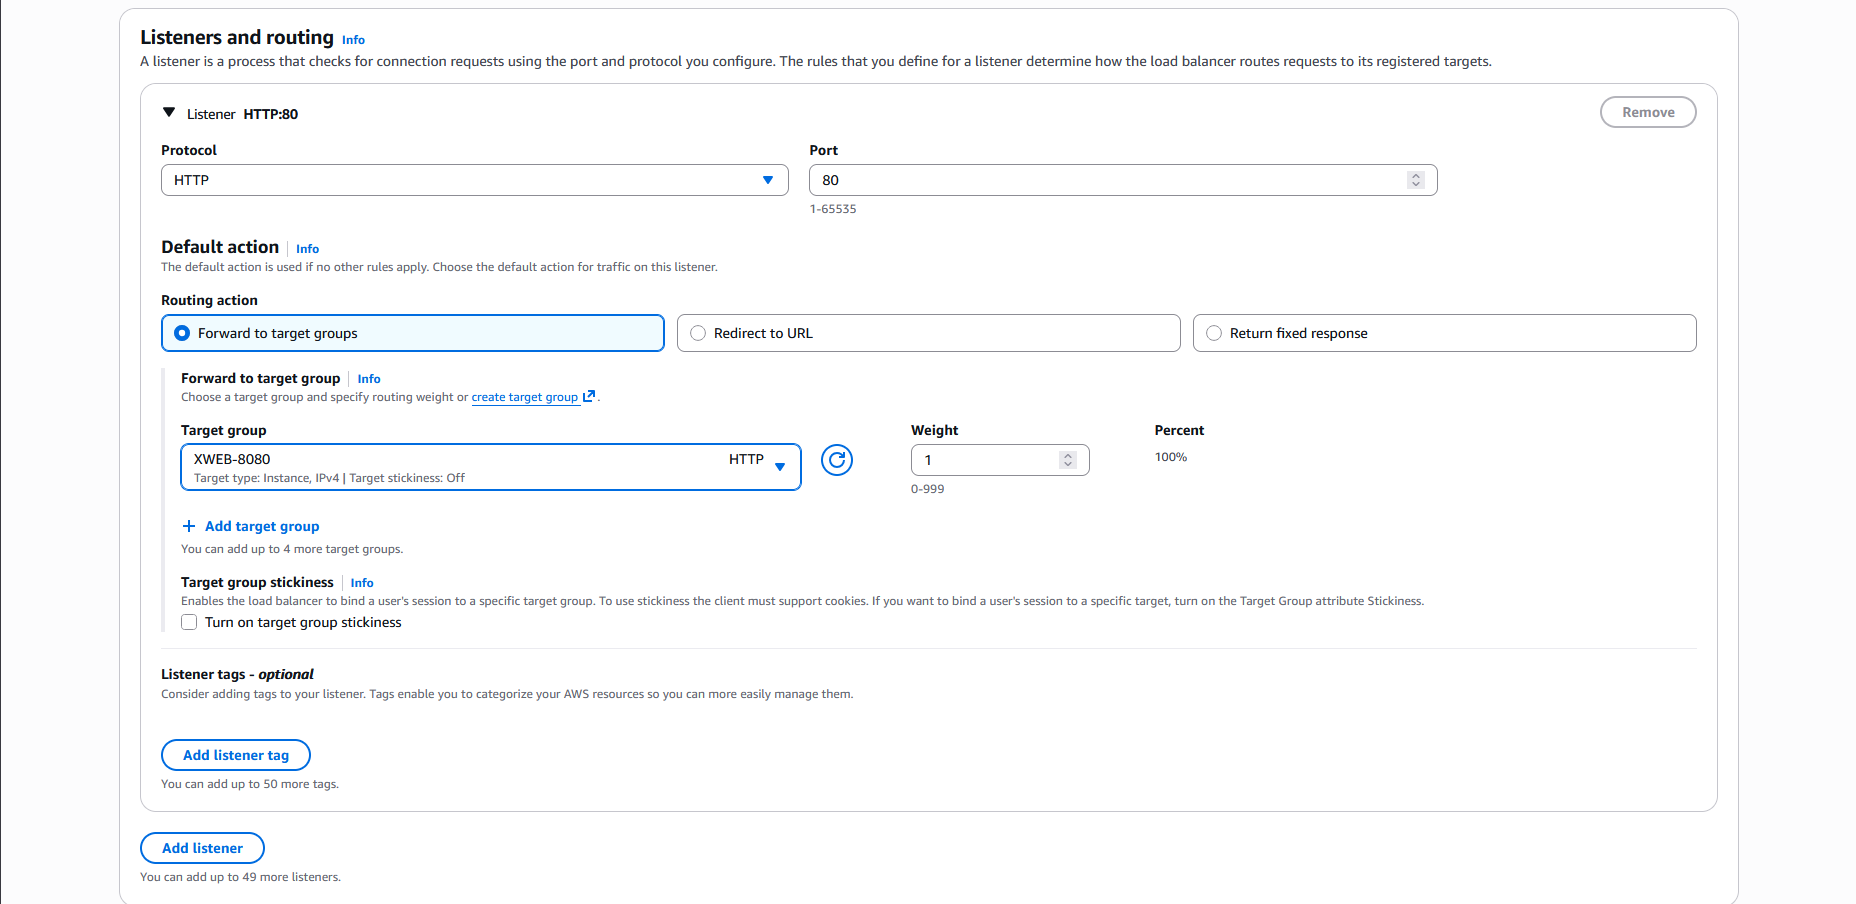Click the refresh target groups icon
The width and height of the screenshot is (1856, 904).
[836, 460]
